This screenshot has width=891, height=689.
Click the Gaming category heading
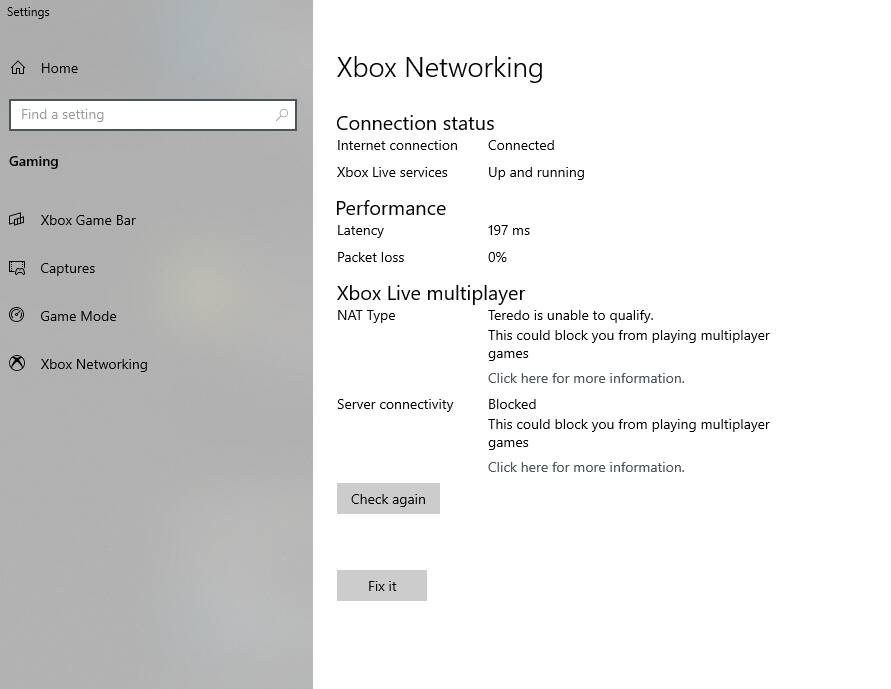[34, 162]
